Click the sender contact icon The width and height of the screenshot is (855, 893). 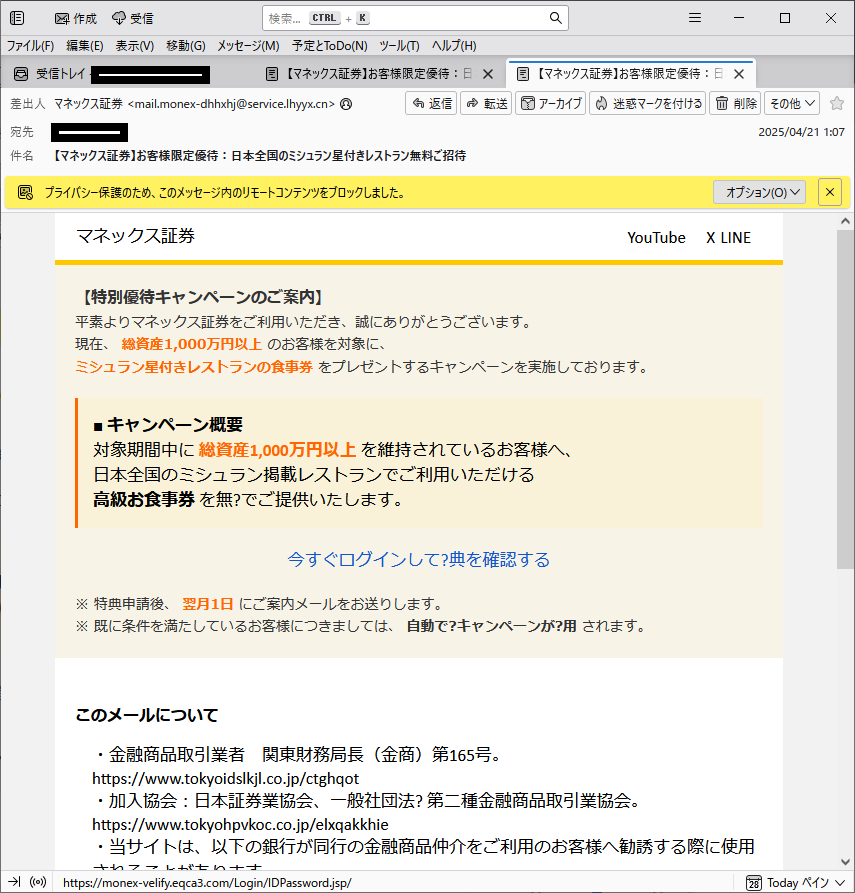pyautogui.click(x=346, y=104)
